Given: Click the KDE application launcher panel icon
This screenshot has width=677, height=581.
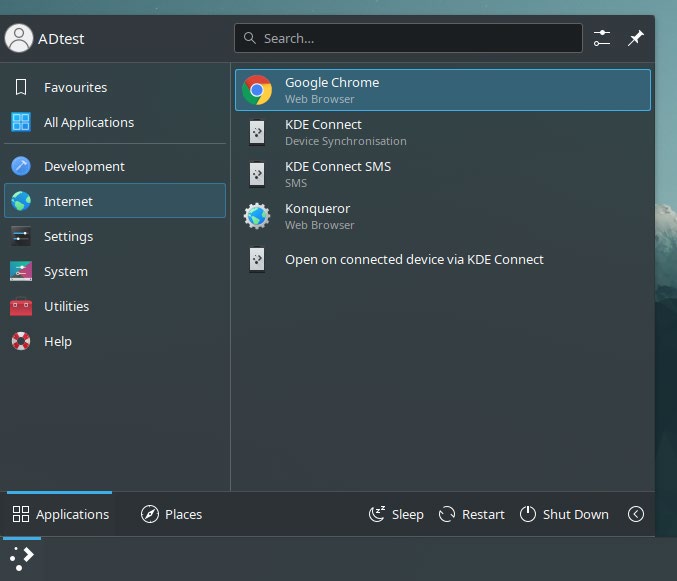Looking at the screenshot, I should click(x=22, y=559).
